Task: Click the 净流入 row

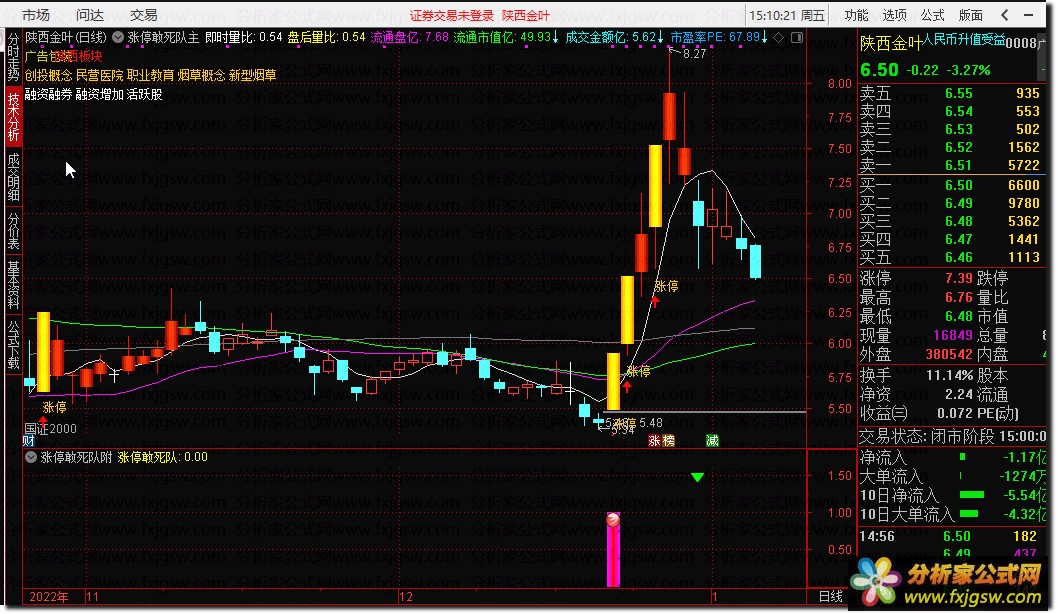Action: tap(952, 457)
